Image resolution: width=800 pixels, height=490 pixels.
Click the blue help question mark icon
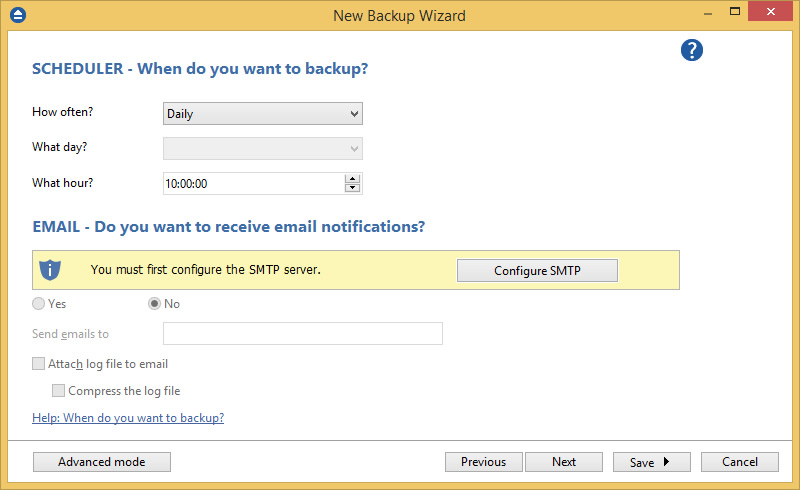[x=692, y=51]
